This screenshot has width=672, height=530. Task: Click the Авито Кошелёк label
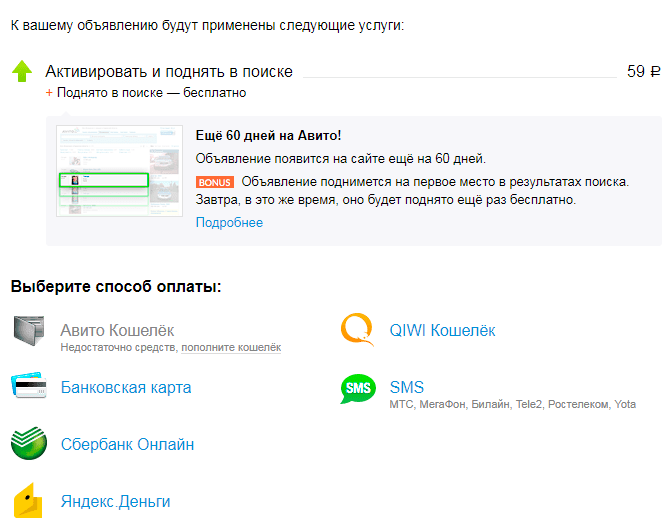tap(117, 330)
